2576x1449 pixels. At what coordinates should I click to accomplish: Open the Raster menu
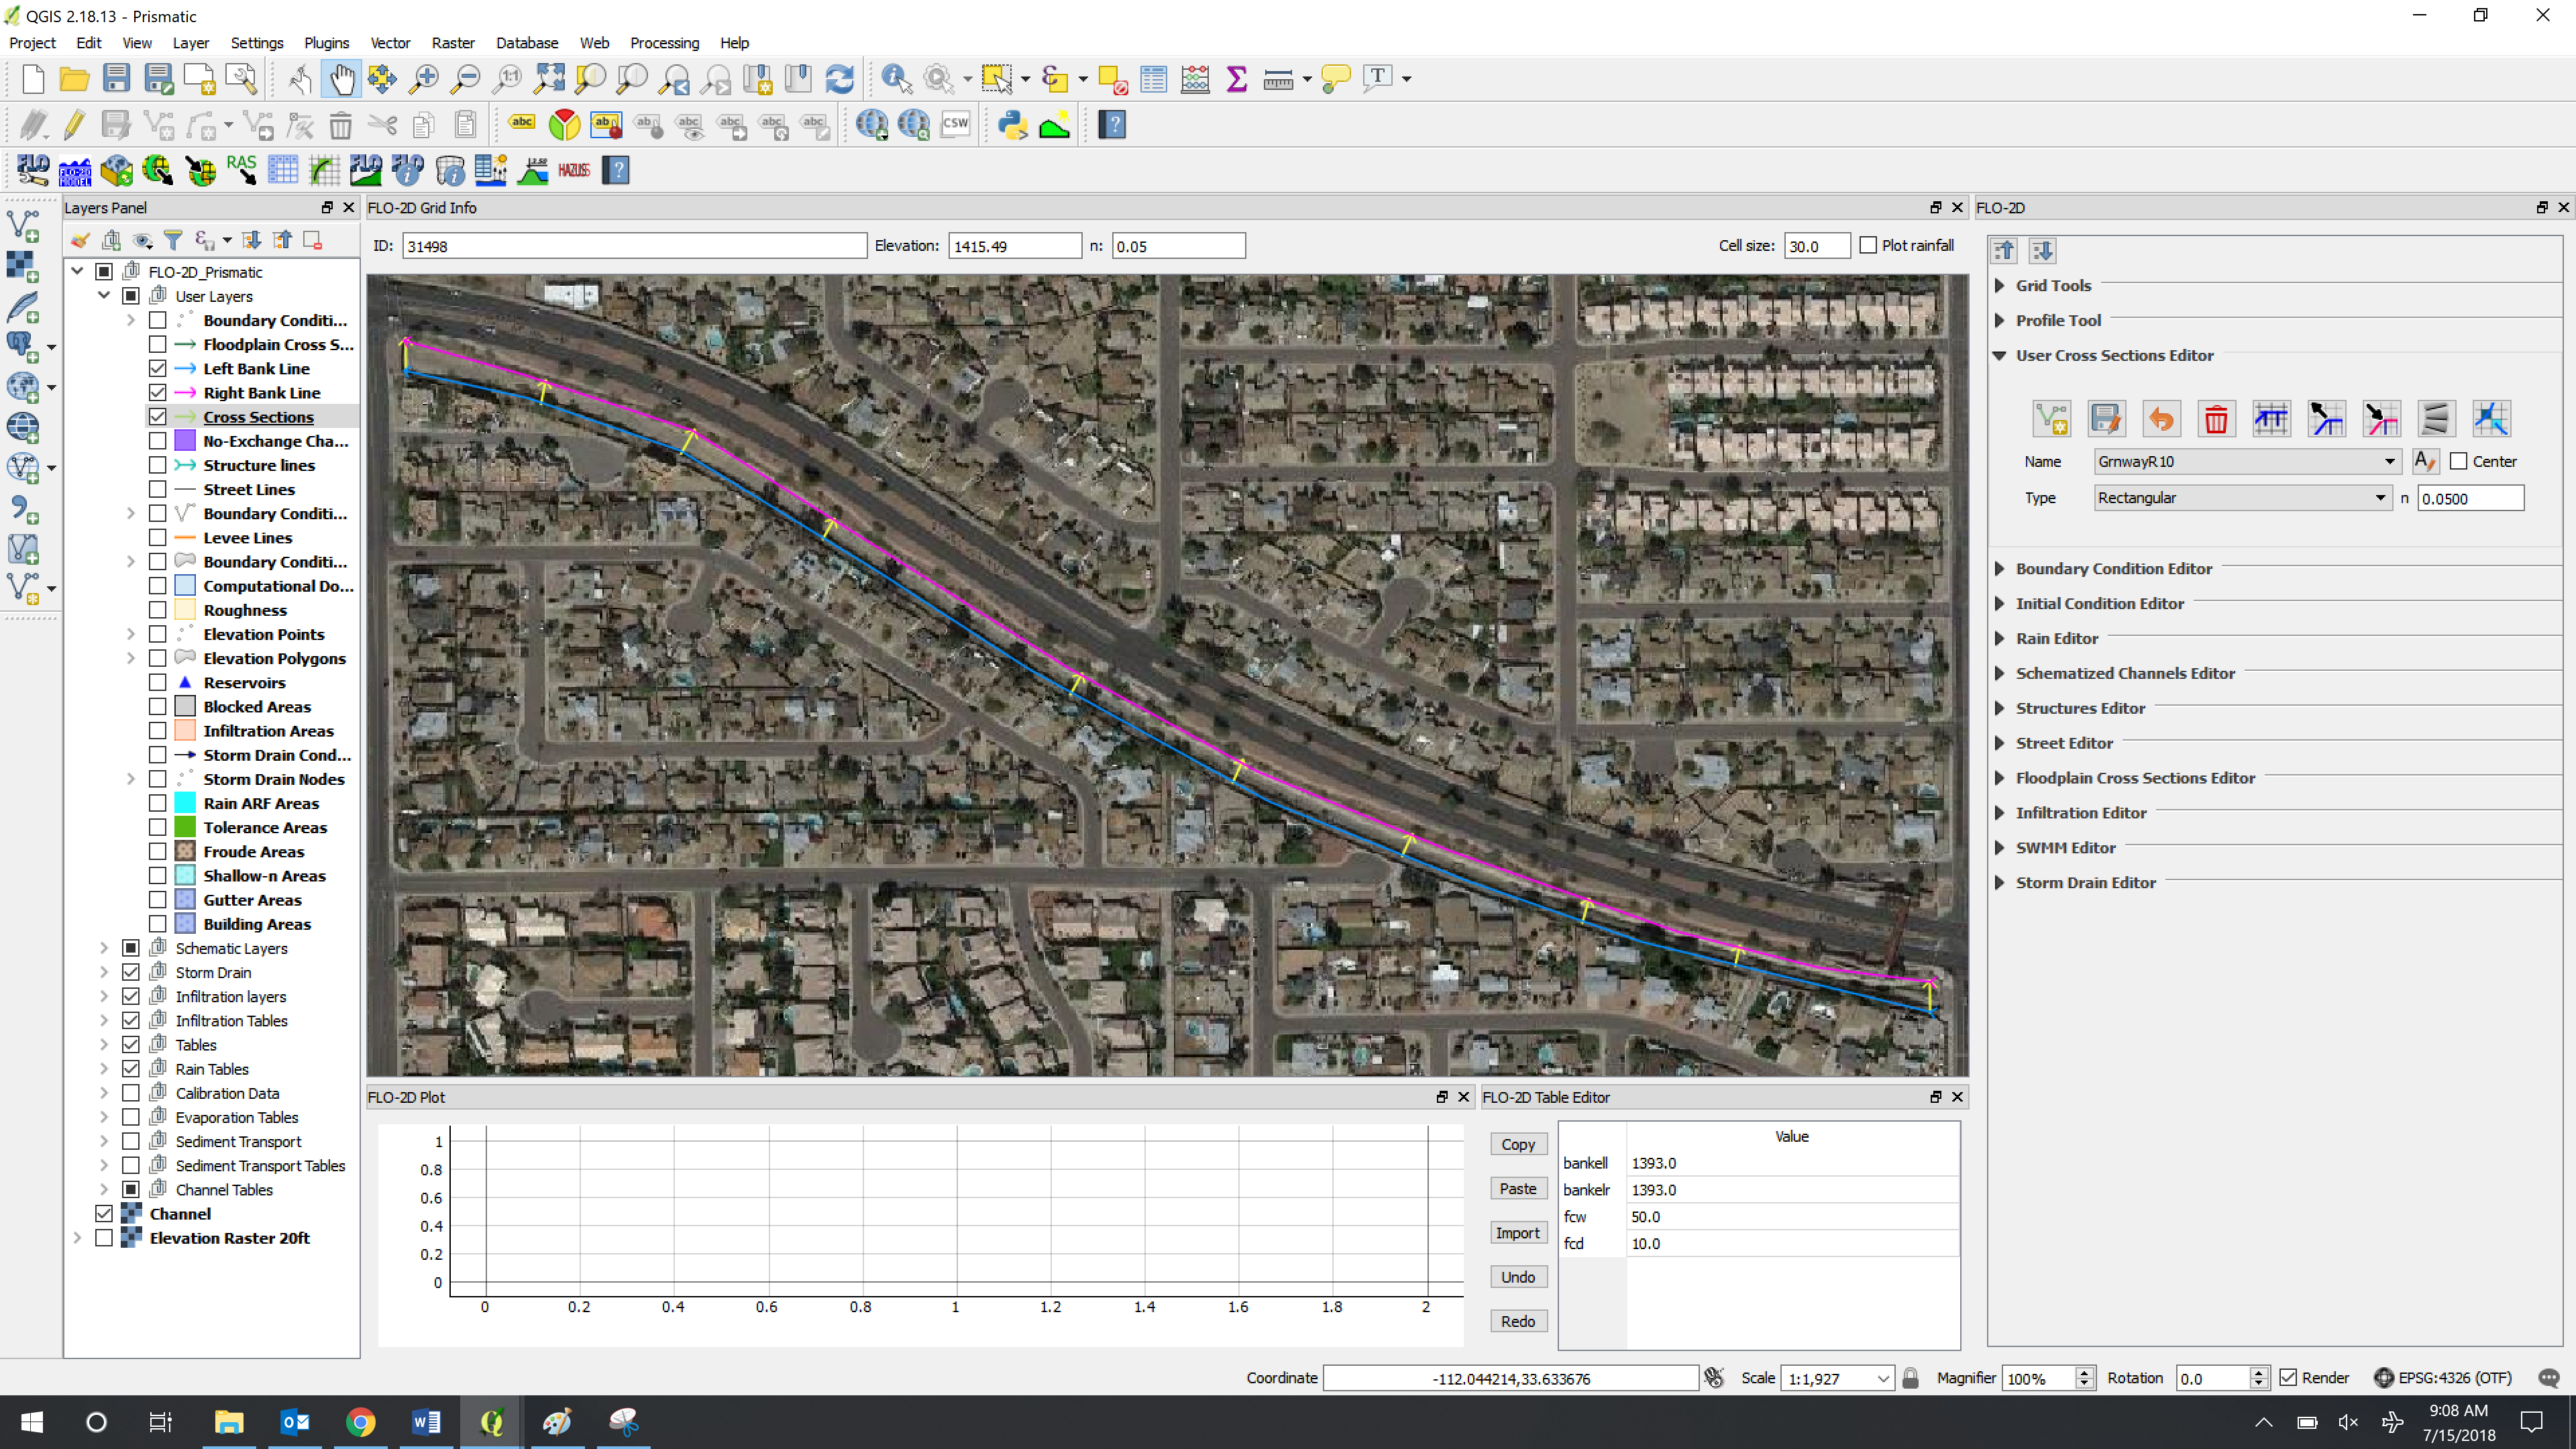tap(452, 43)
